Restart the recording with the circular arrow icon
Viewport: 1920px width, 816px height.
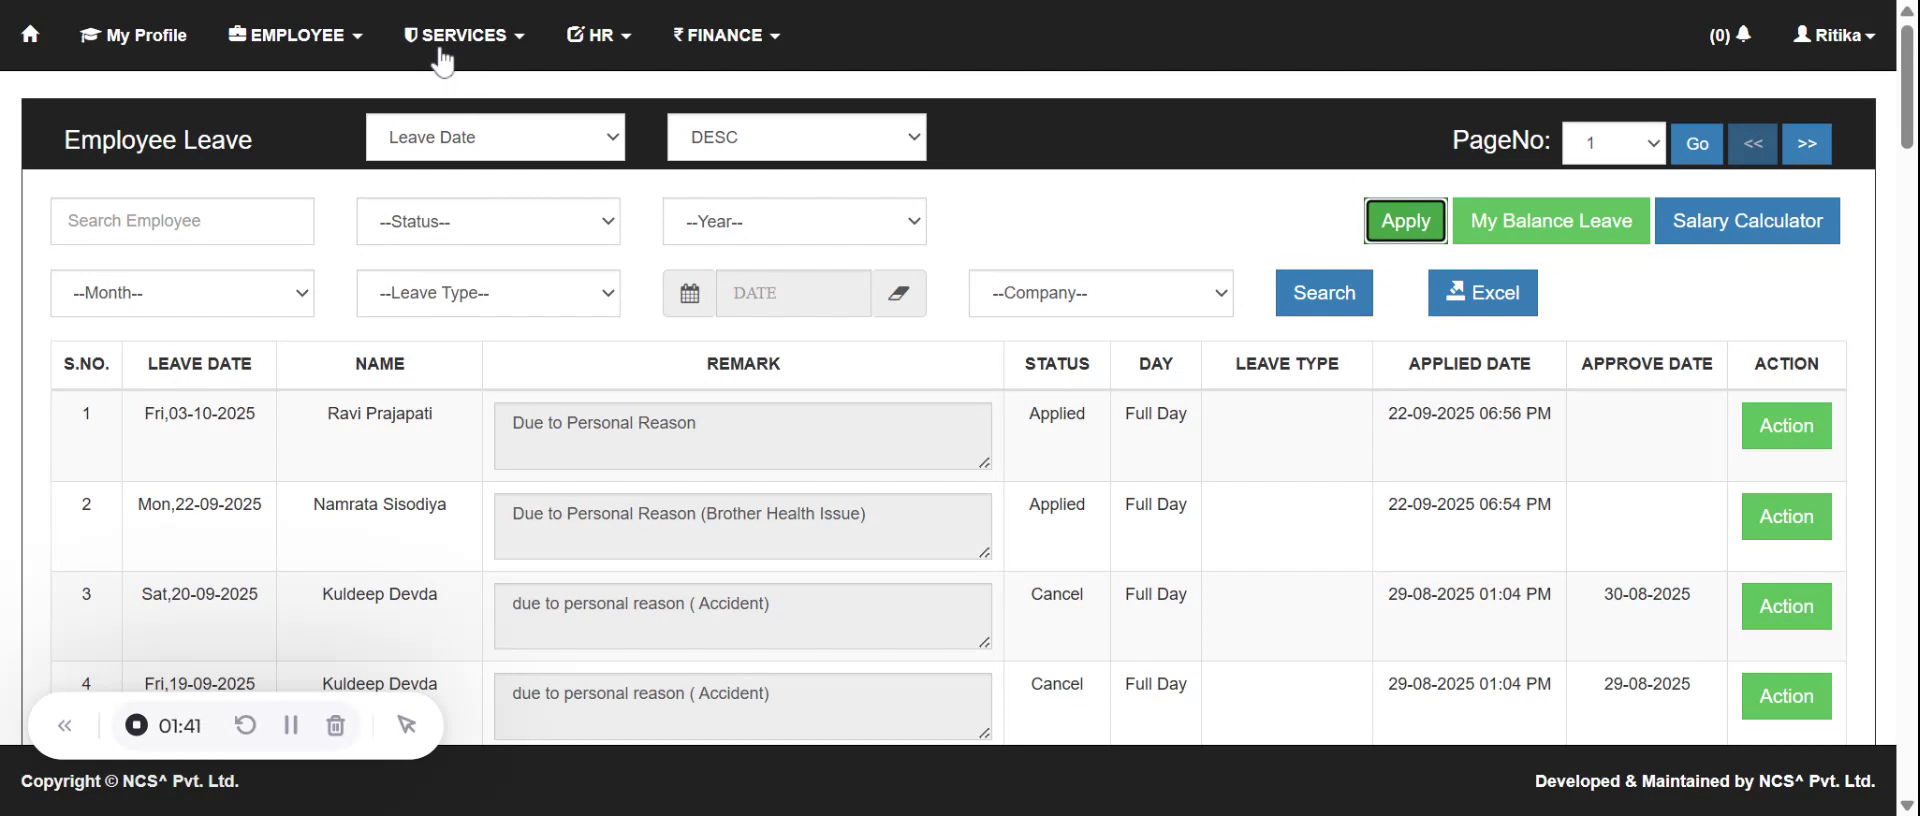(x=245, y=725)
